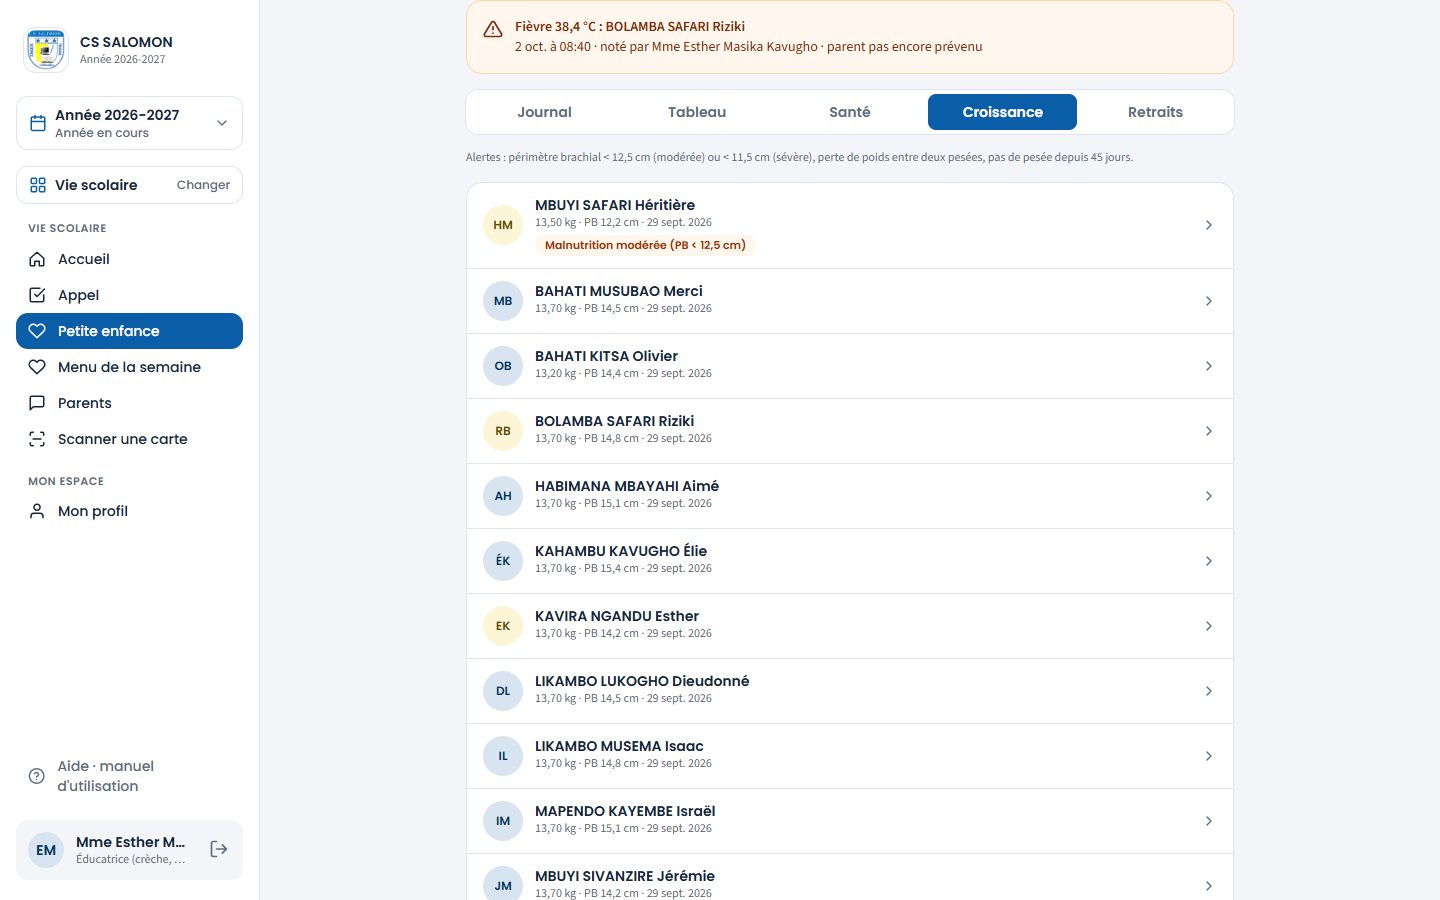The width and height of the screenshot is (1440, 900).
Task: Open Aide manuel d'utilisation link
Action: 129,776
